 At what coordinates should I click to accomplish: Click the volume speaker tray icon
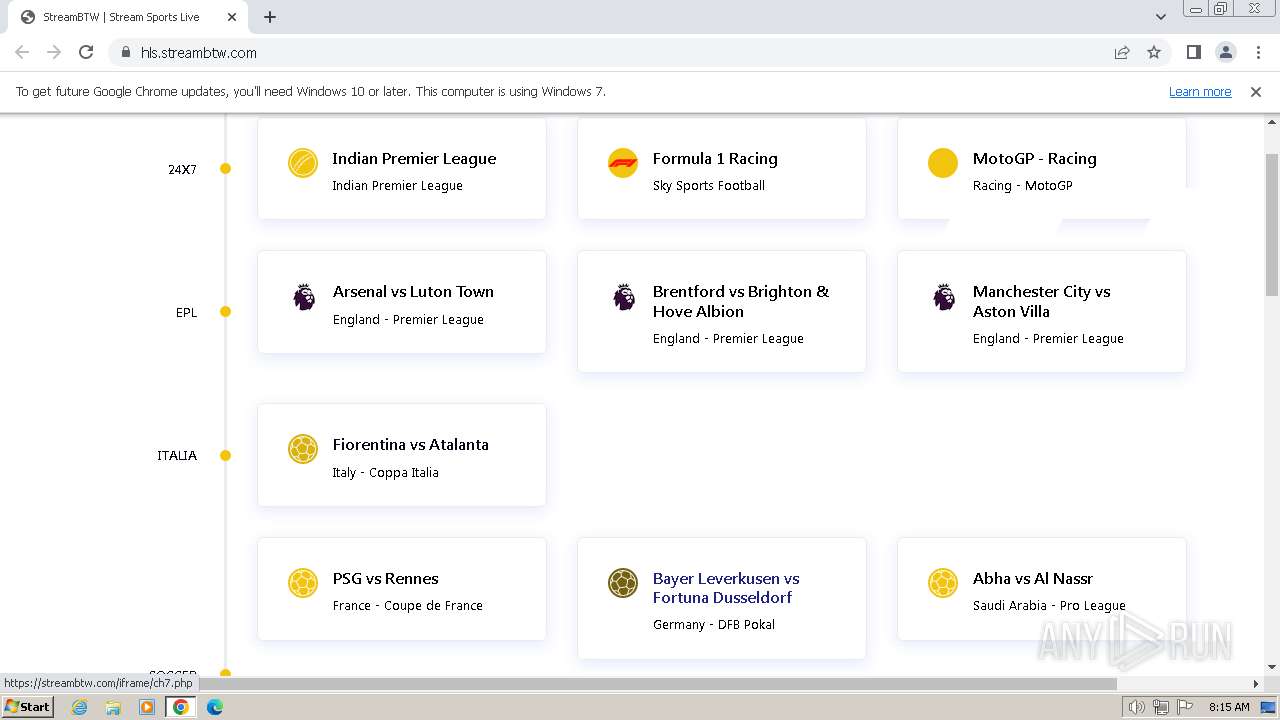[x=1137, y=707]
